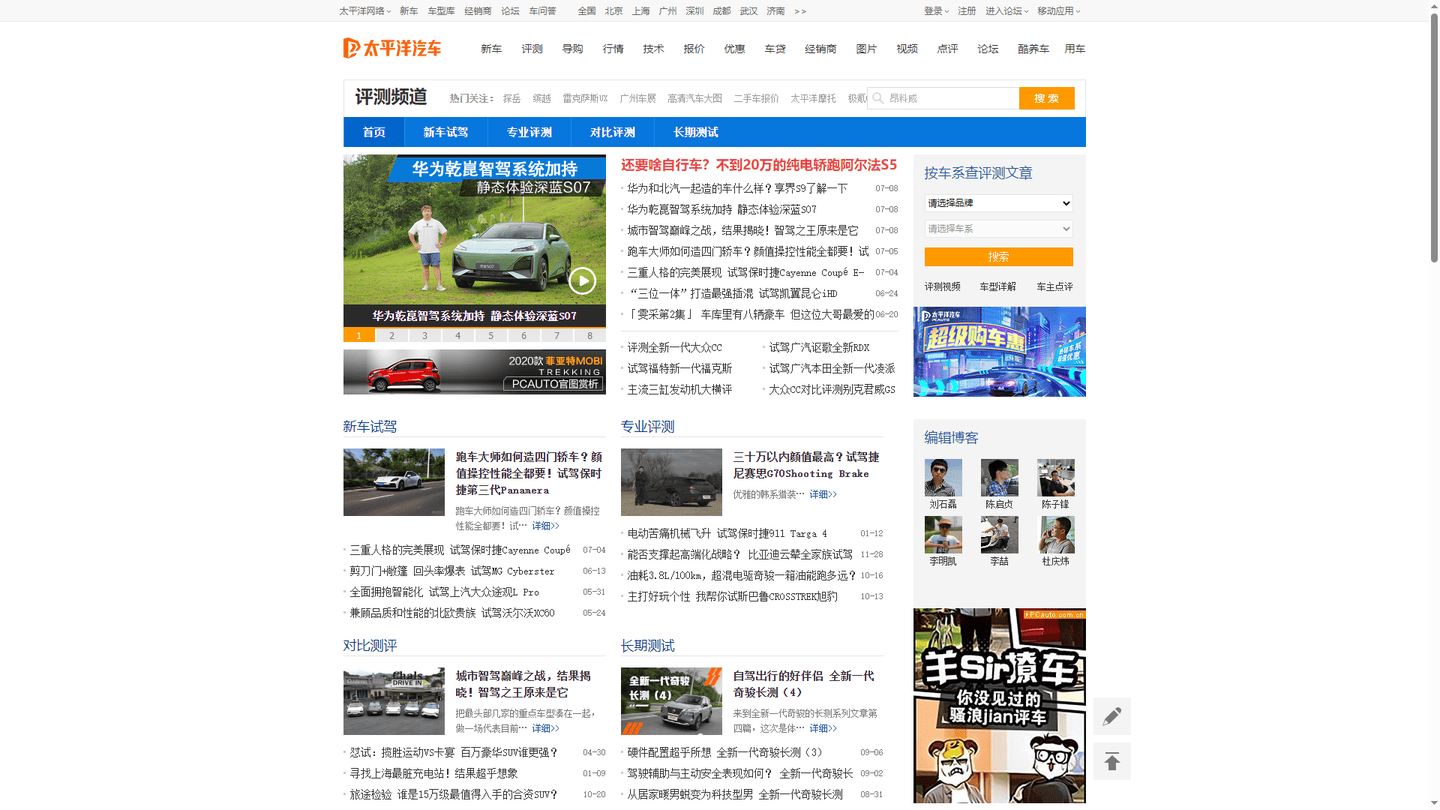Open the 车主点评 link
1440x810 pixels.
point(1054,287)
